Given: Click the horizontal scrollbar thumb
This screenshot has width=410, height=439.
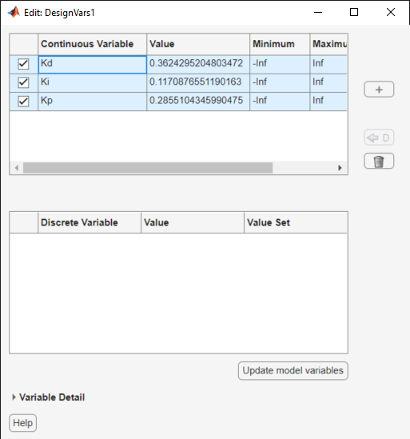Looking at the screenshot, I should point(148,168).
